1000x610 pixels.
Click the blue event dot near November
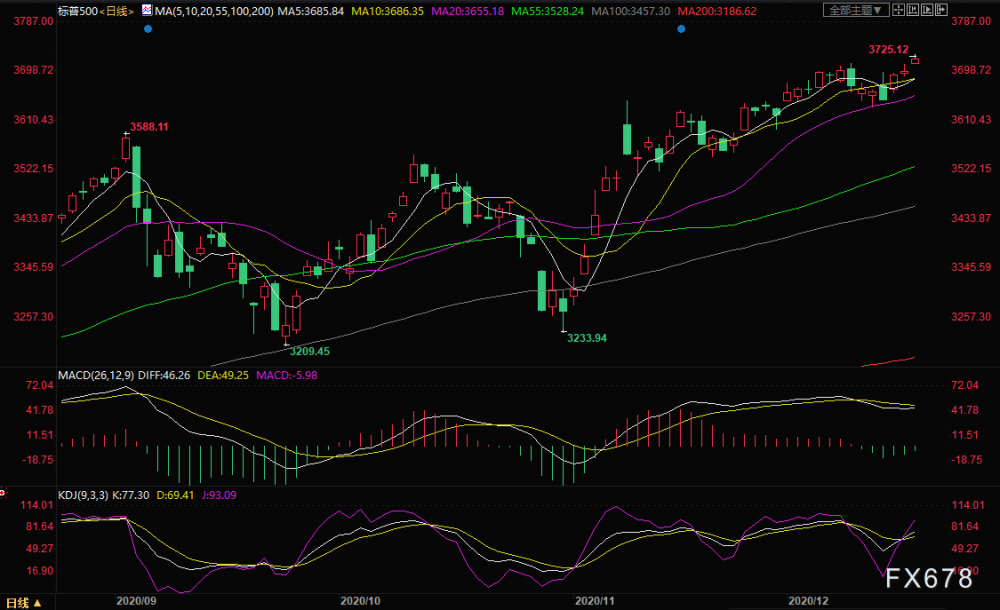pos(681,29)
